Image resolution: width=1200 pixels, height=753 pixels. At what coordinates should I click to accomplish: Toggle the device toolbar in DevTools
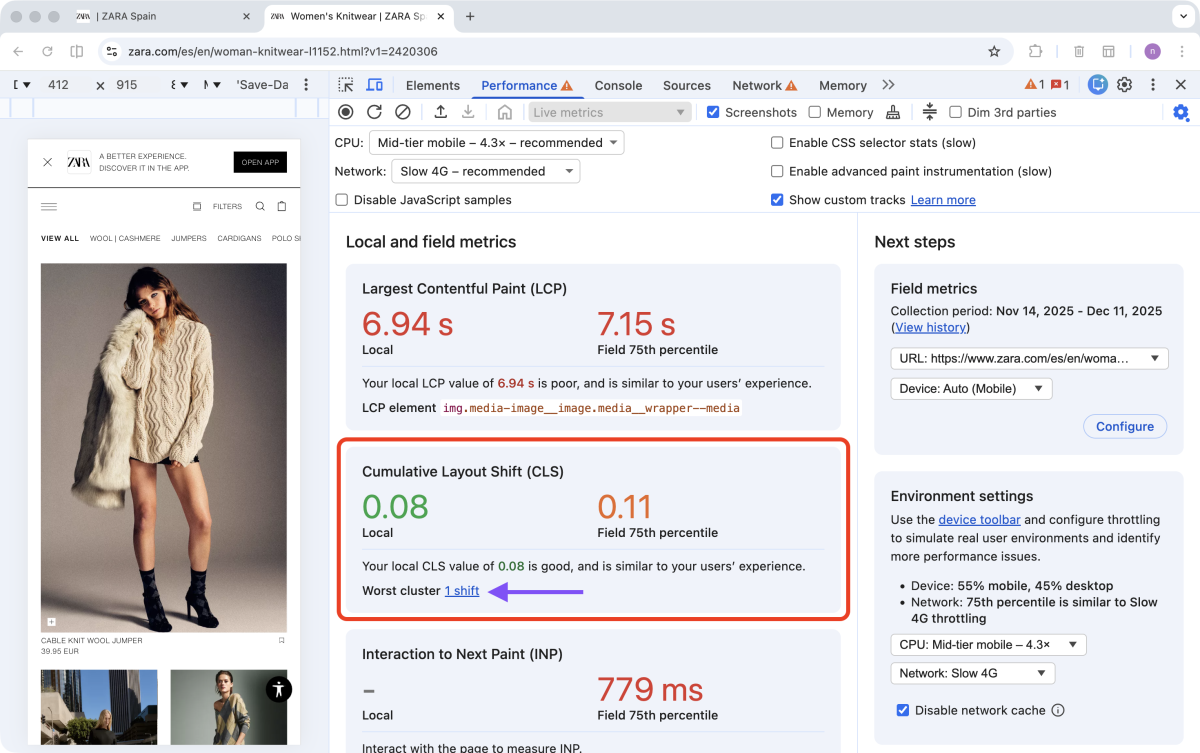pos(375,85)
